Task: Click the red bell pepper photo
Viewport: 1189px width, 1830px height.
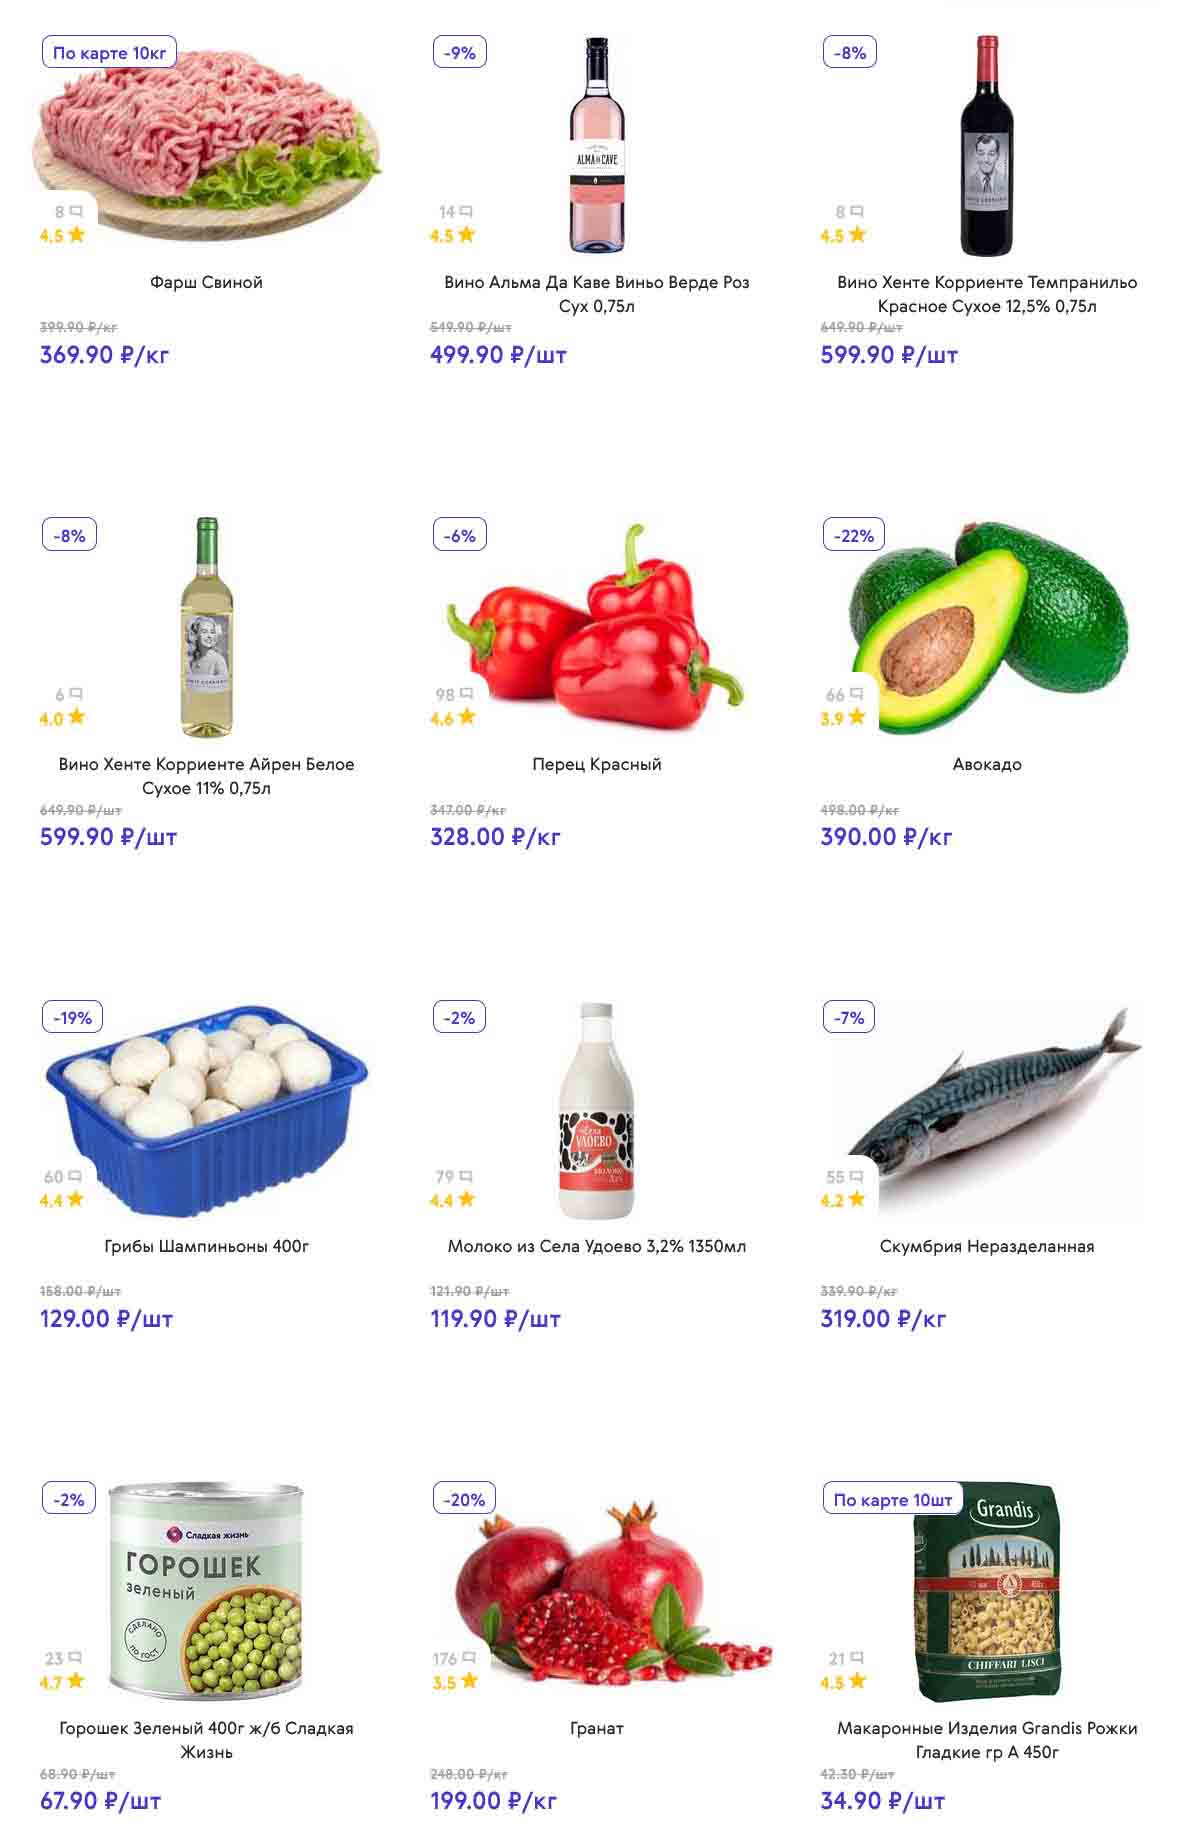Action: click(x=598, y=627)
